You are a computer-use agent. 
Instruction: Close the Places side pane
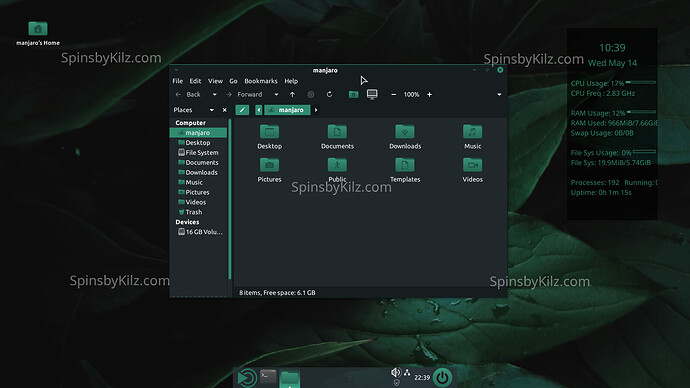(x=224, y=110)
